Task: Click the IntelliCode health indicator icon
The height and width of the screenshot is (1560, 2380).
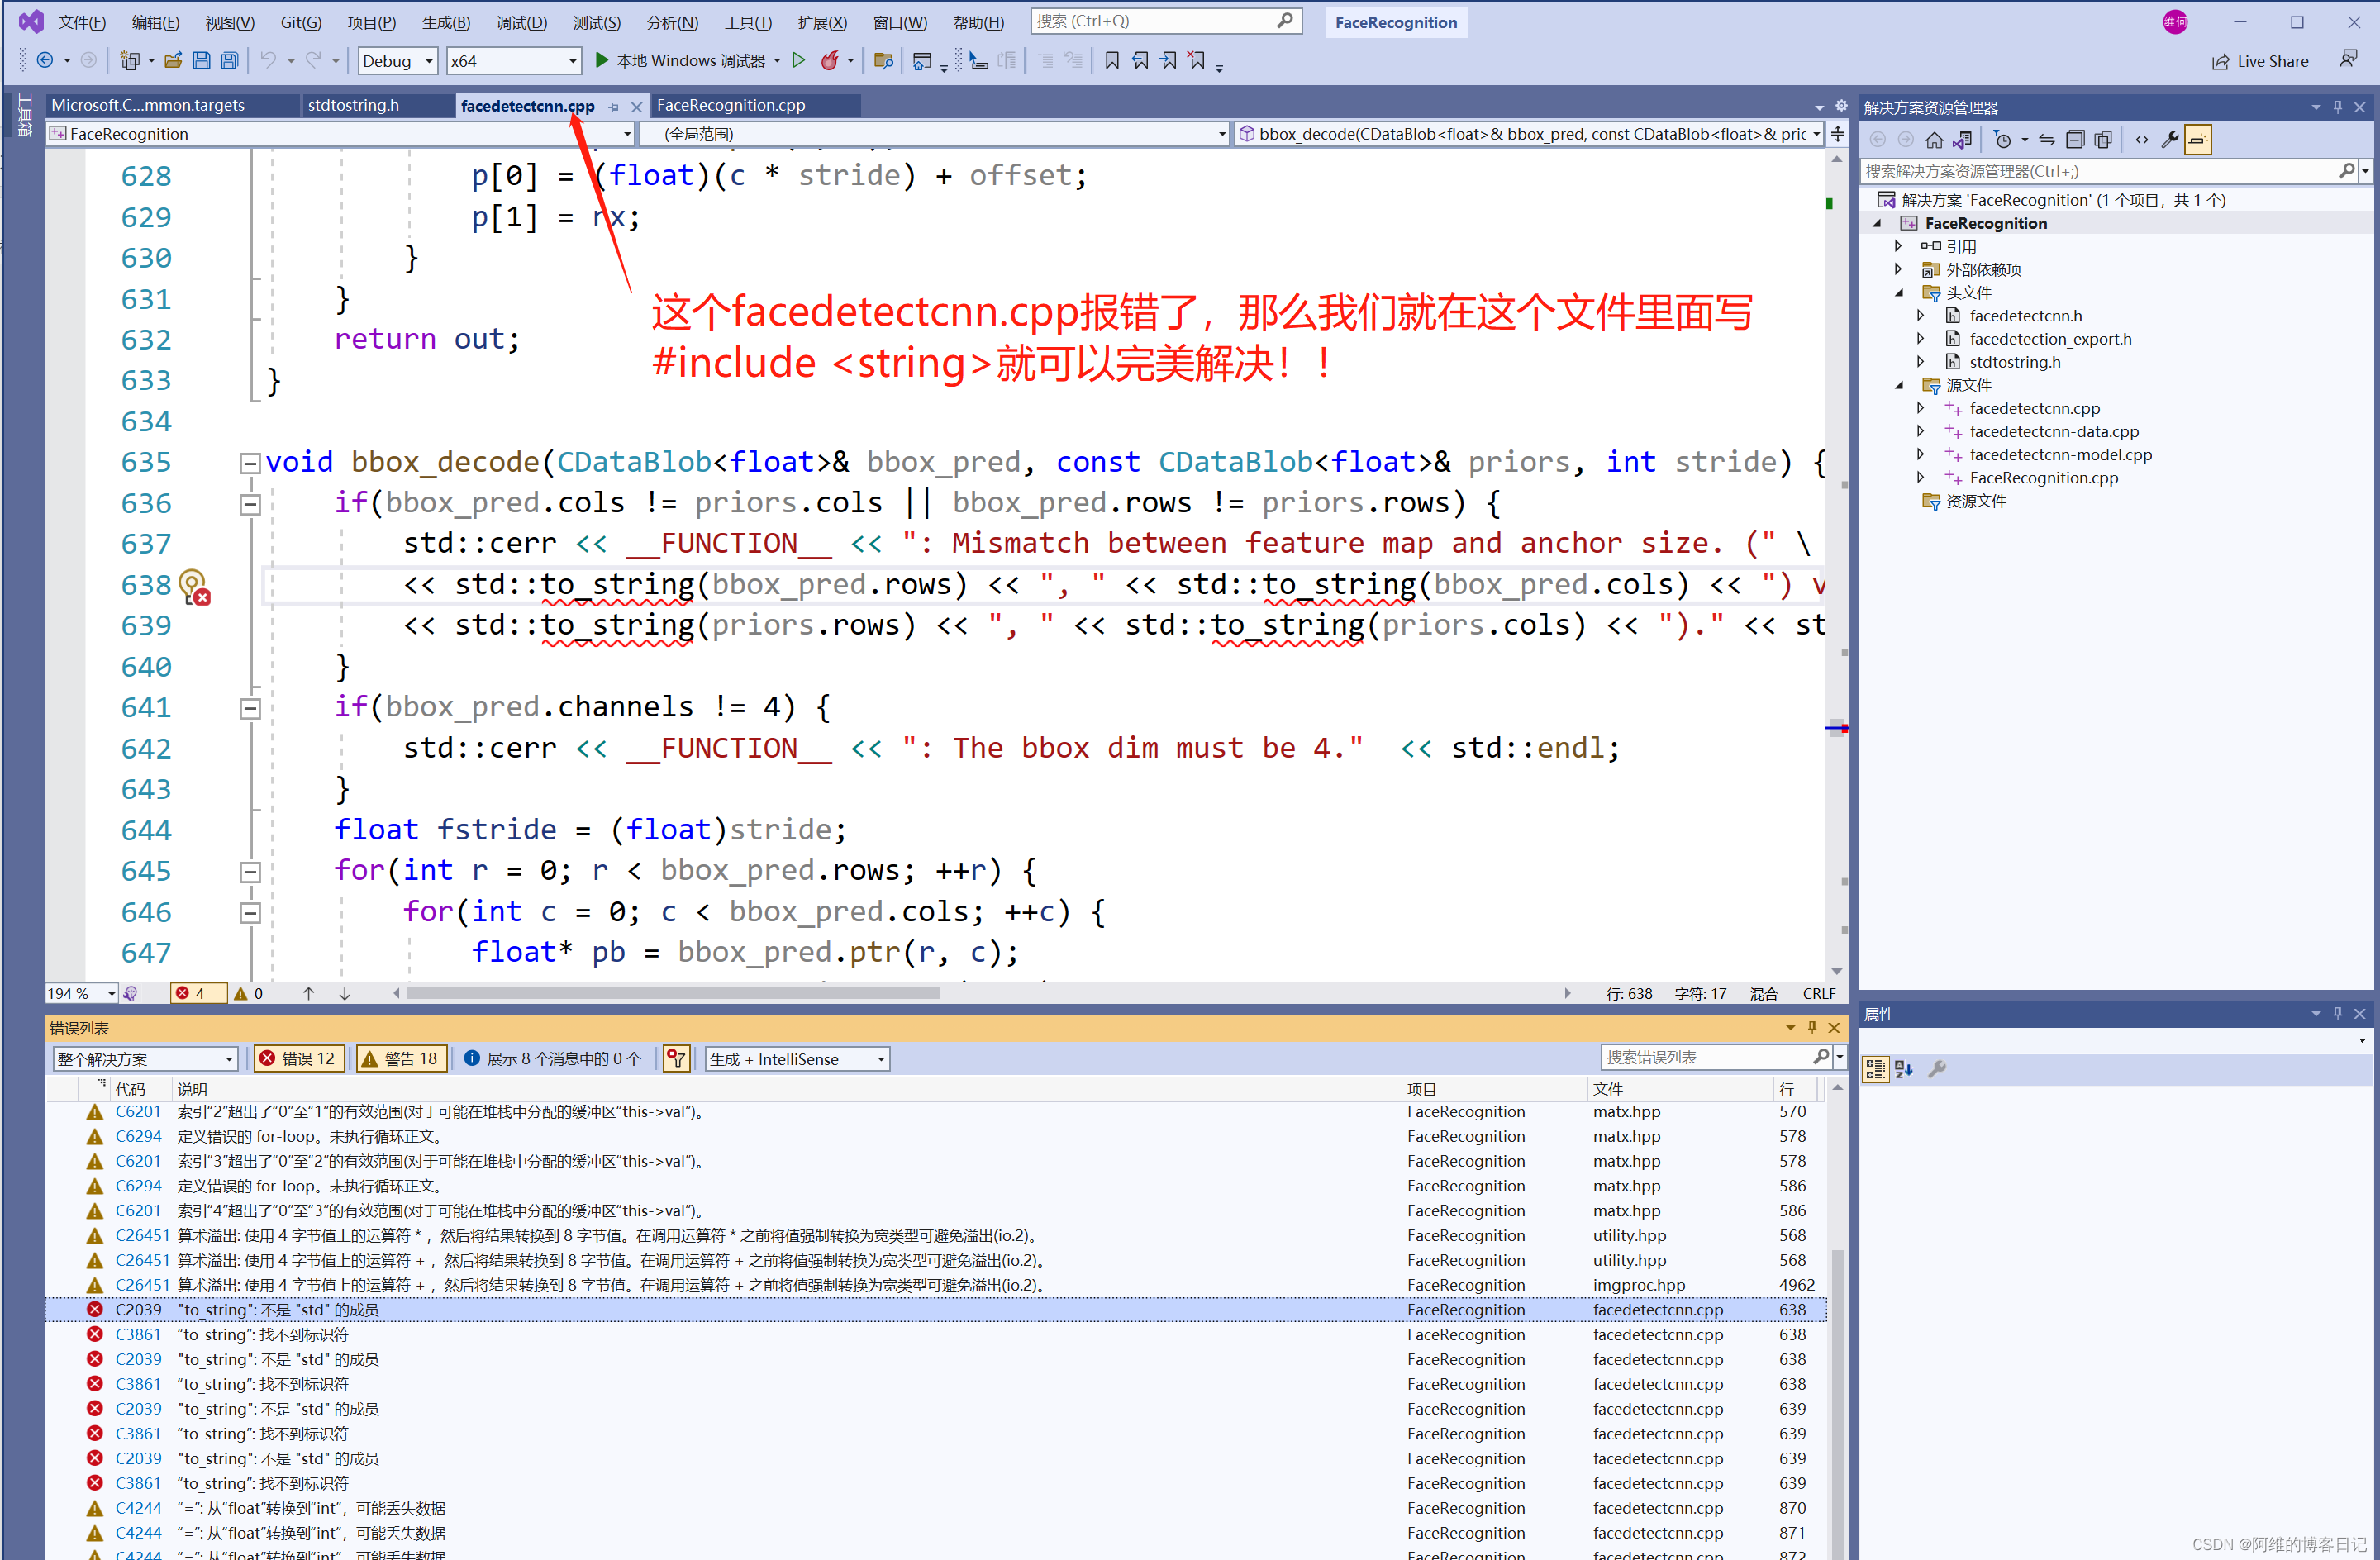Action: [x=130, y=993]
